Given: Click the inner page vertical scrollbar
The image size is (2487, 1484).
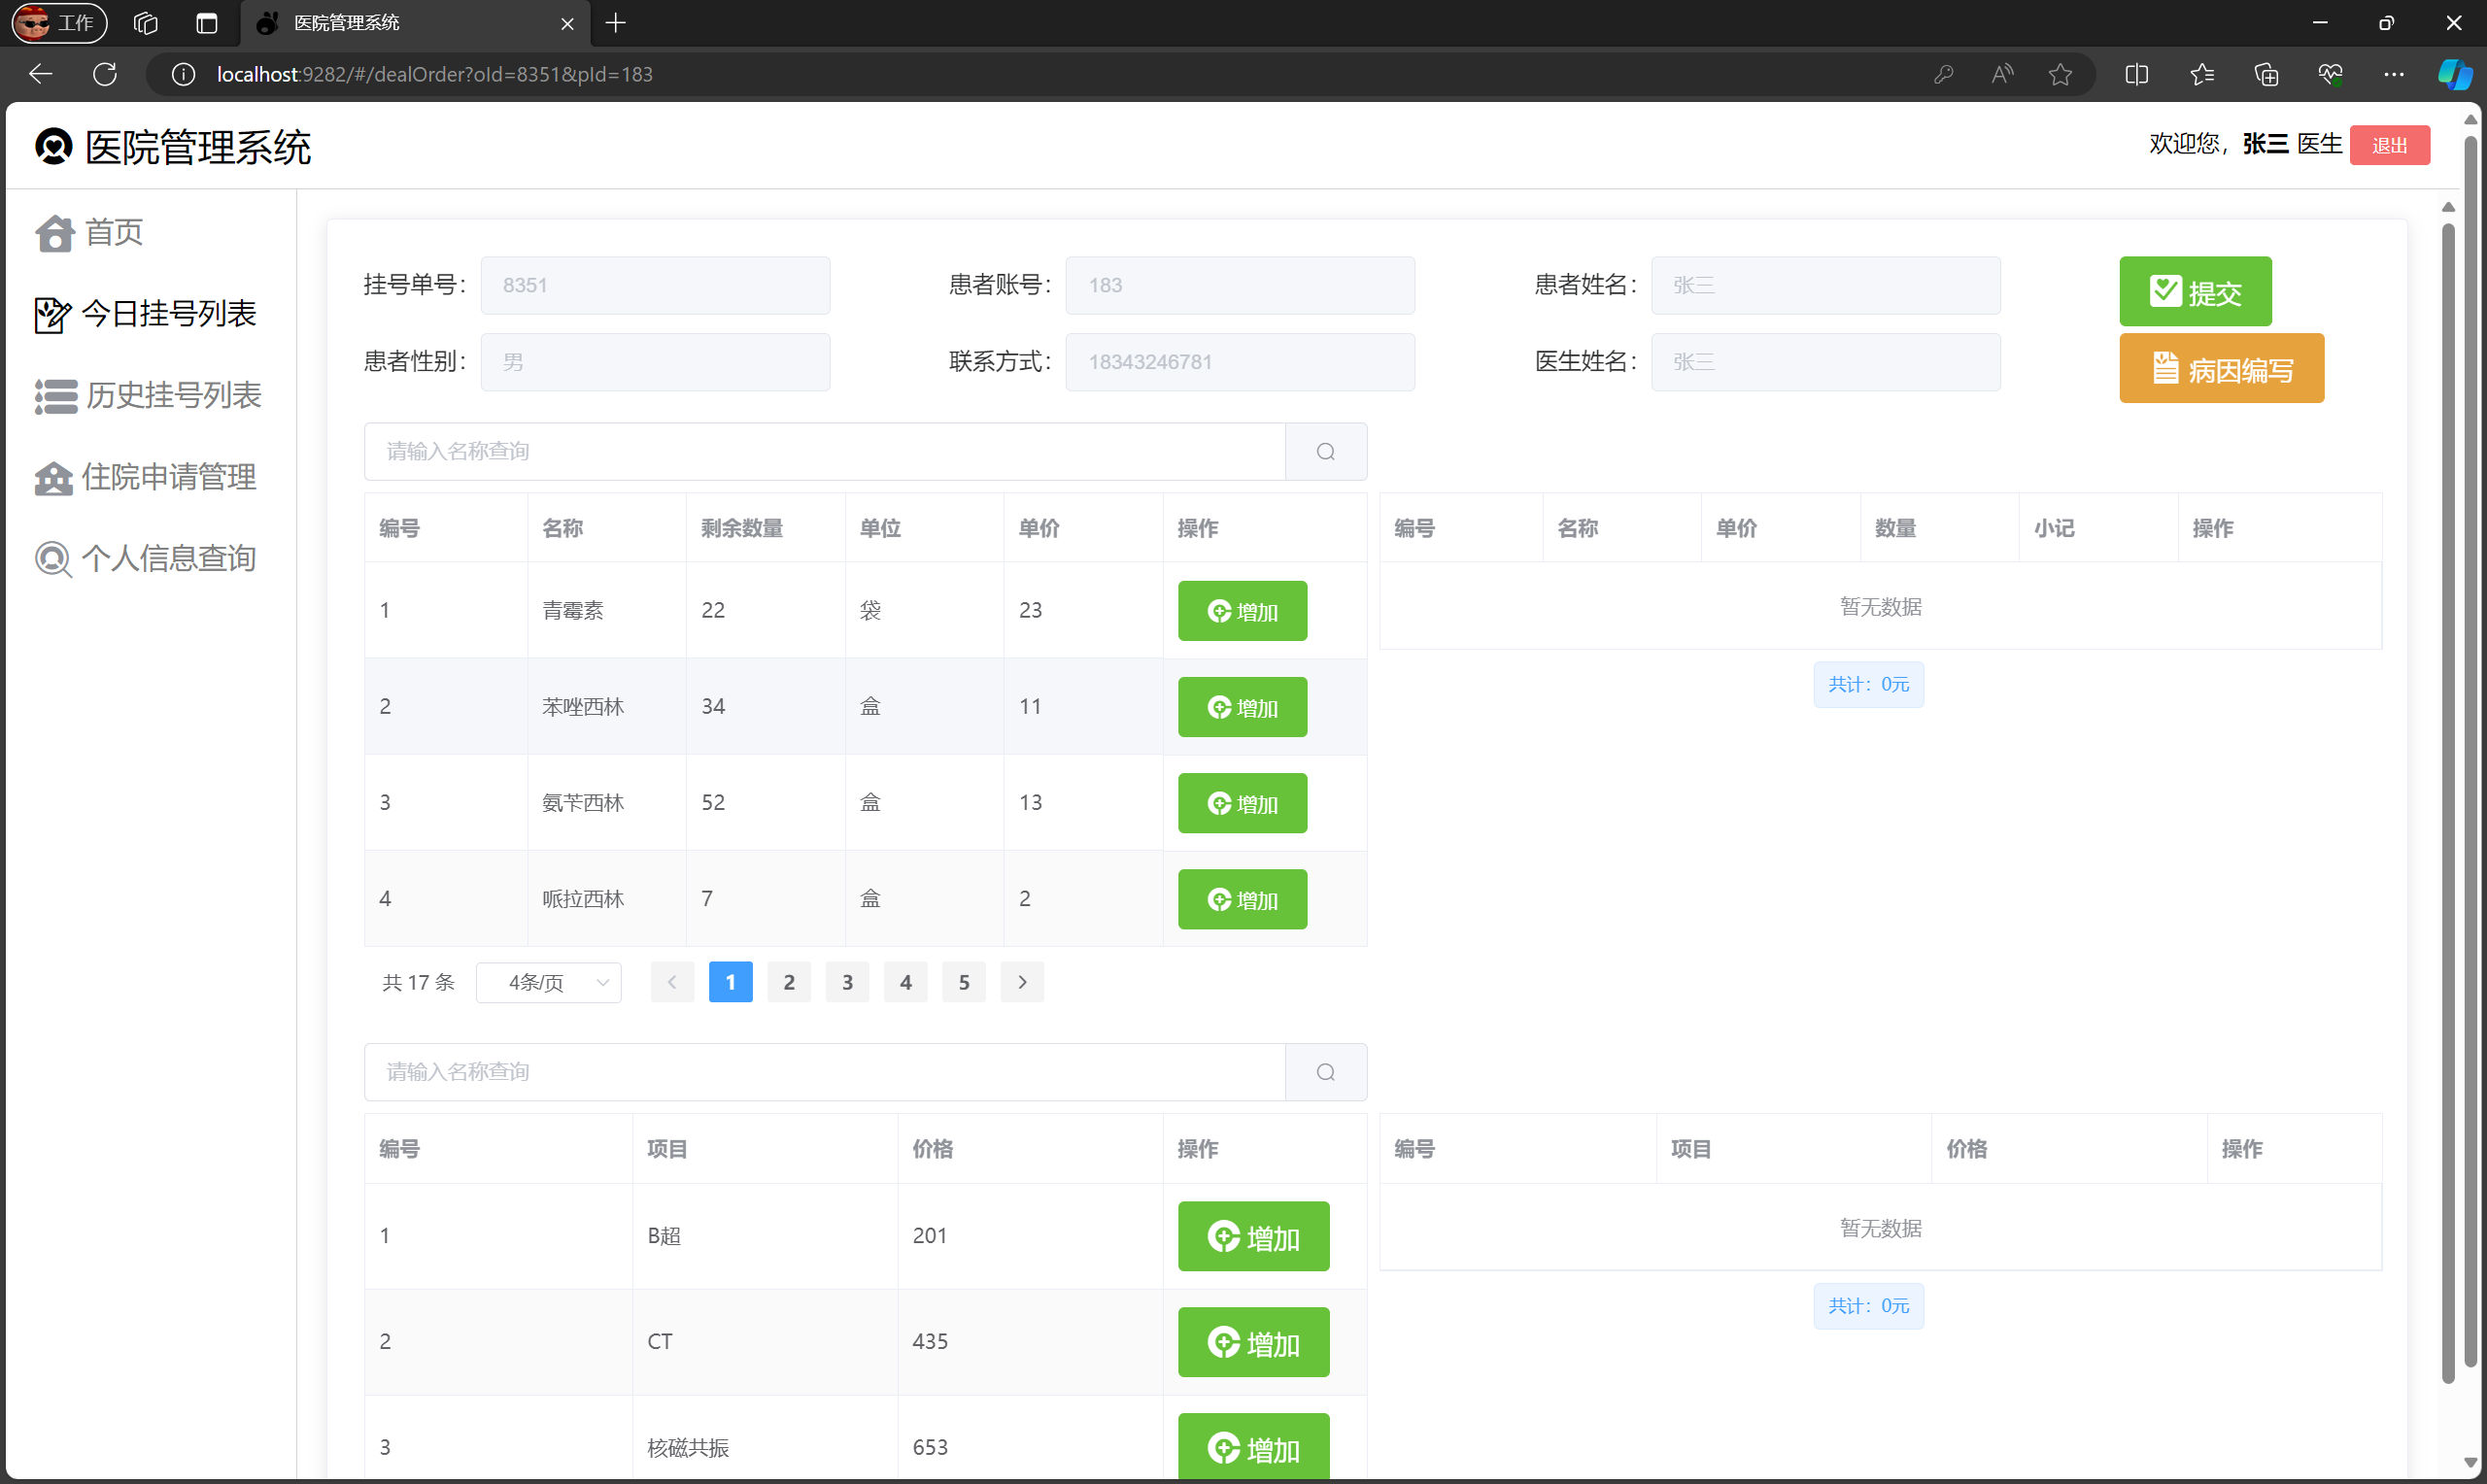Looking at the screenshot, I should (2447, 800).
